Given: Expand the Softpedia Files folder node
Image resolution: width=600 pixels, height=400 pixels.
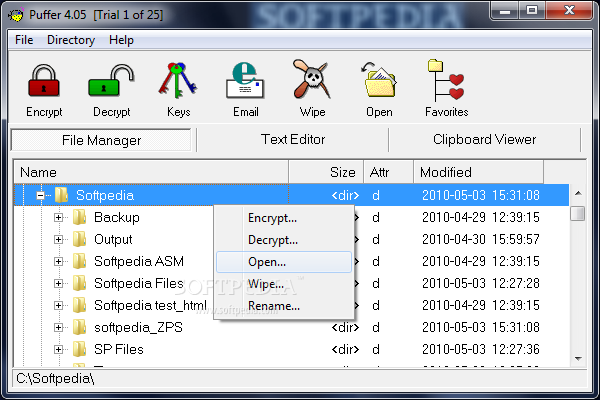Looking at the screenshot, I should coord(58,284).
